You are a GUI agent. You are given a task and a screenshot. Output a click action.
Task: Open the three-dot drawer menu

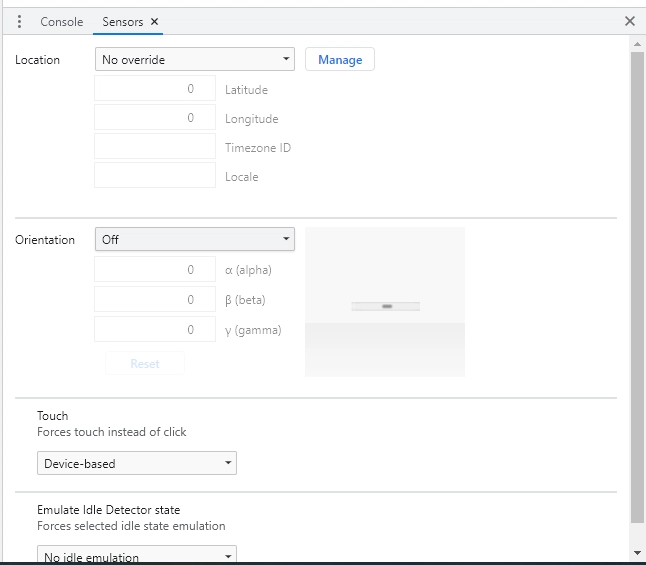pos(19,21)
